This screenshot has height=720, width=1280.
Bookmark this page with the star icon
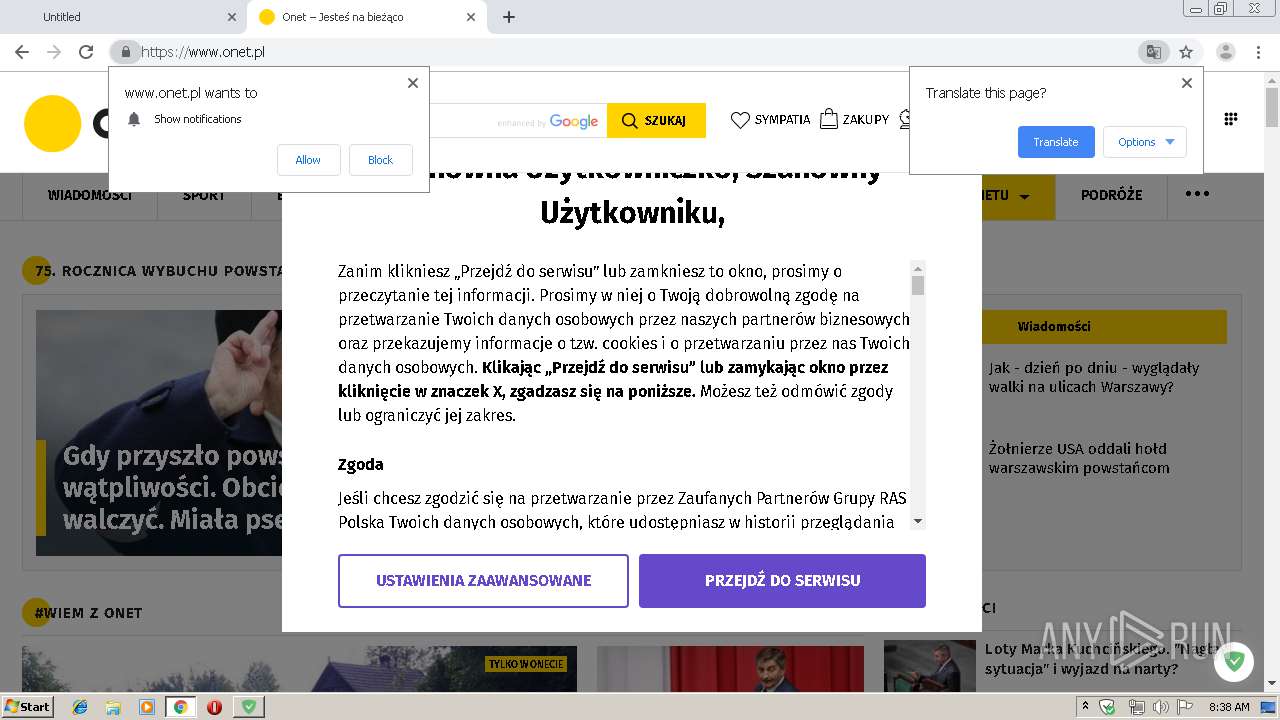[1186, 52]
